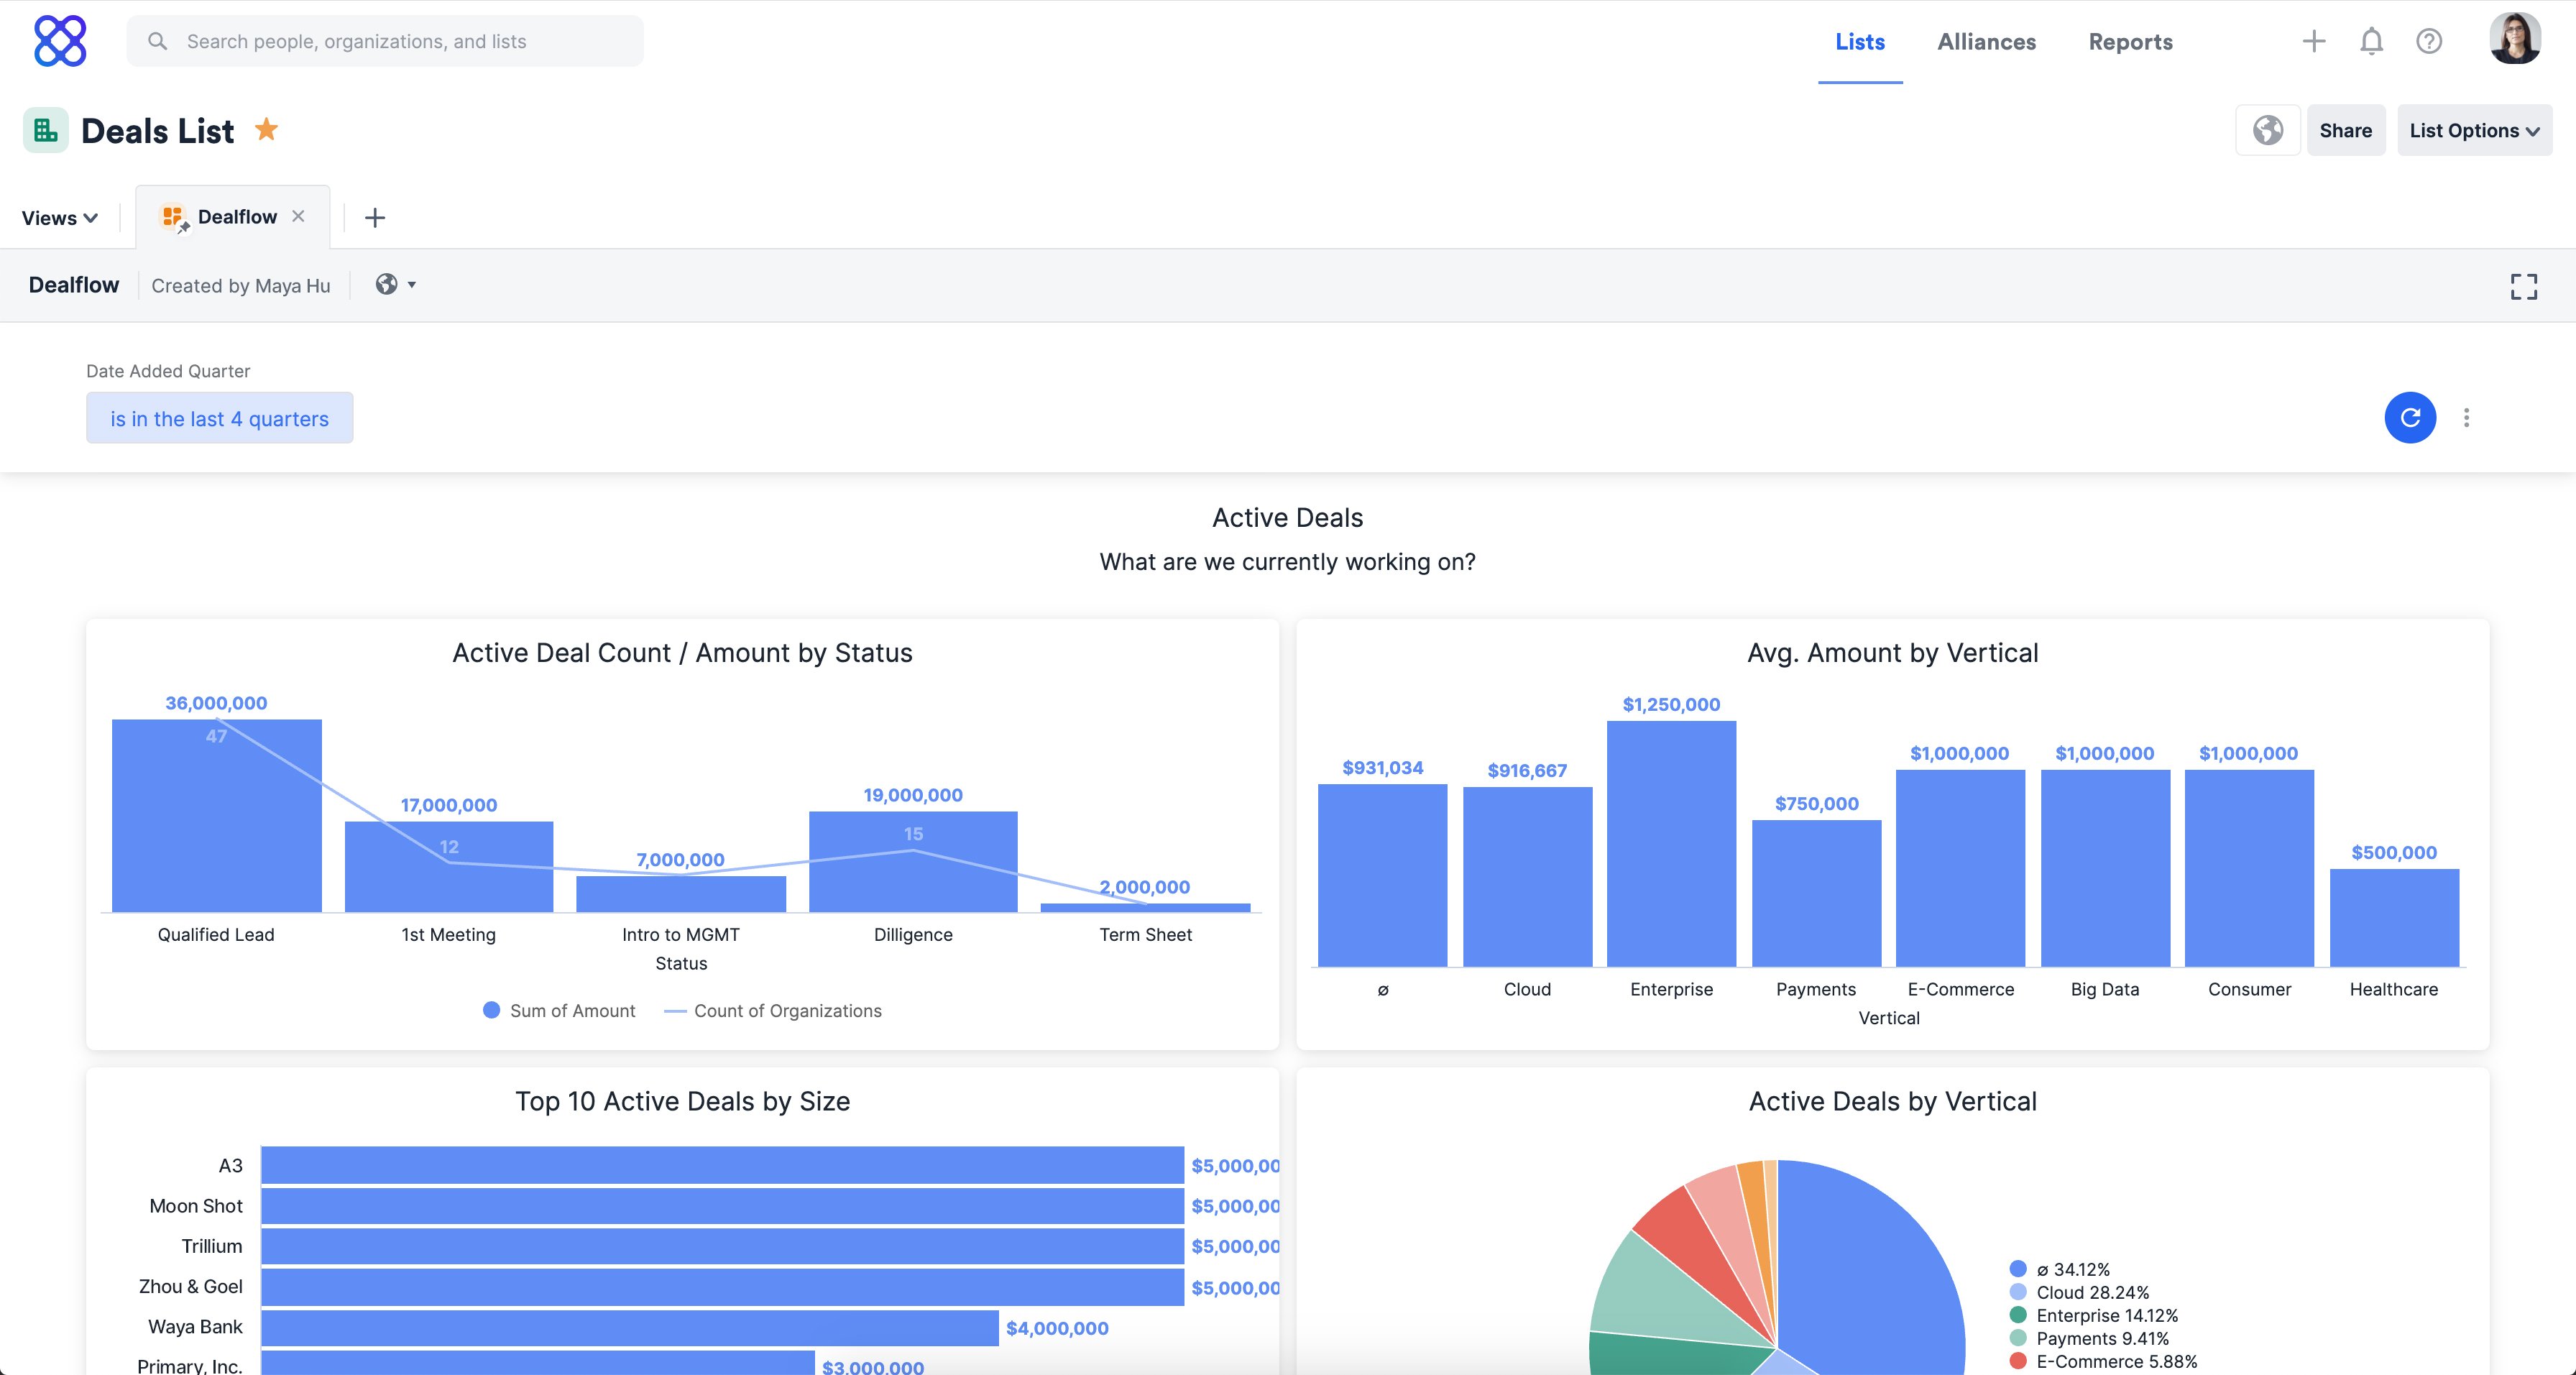Click the blue refresh button on the dashboard
2576x1375 pixels.
2411,418
